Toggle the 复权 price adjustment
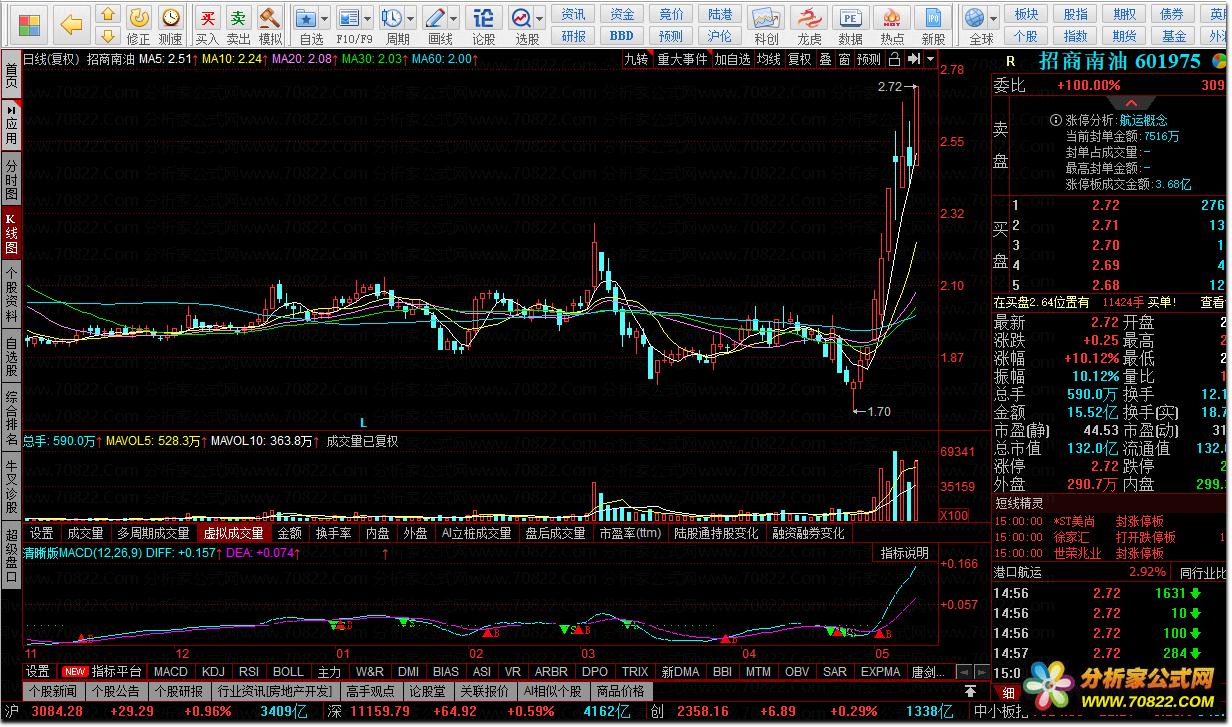The height and width of the screenshot is (727, 1232). [800, 59]
